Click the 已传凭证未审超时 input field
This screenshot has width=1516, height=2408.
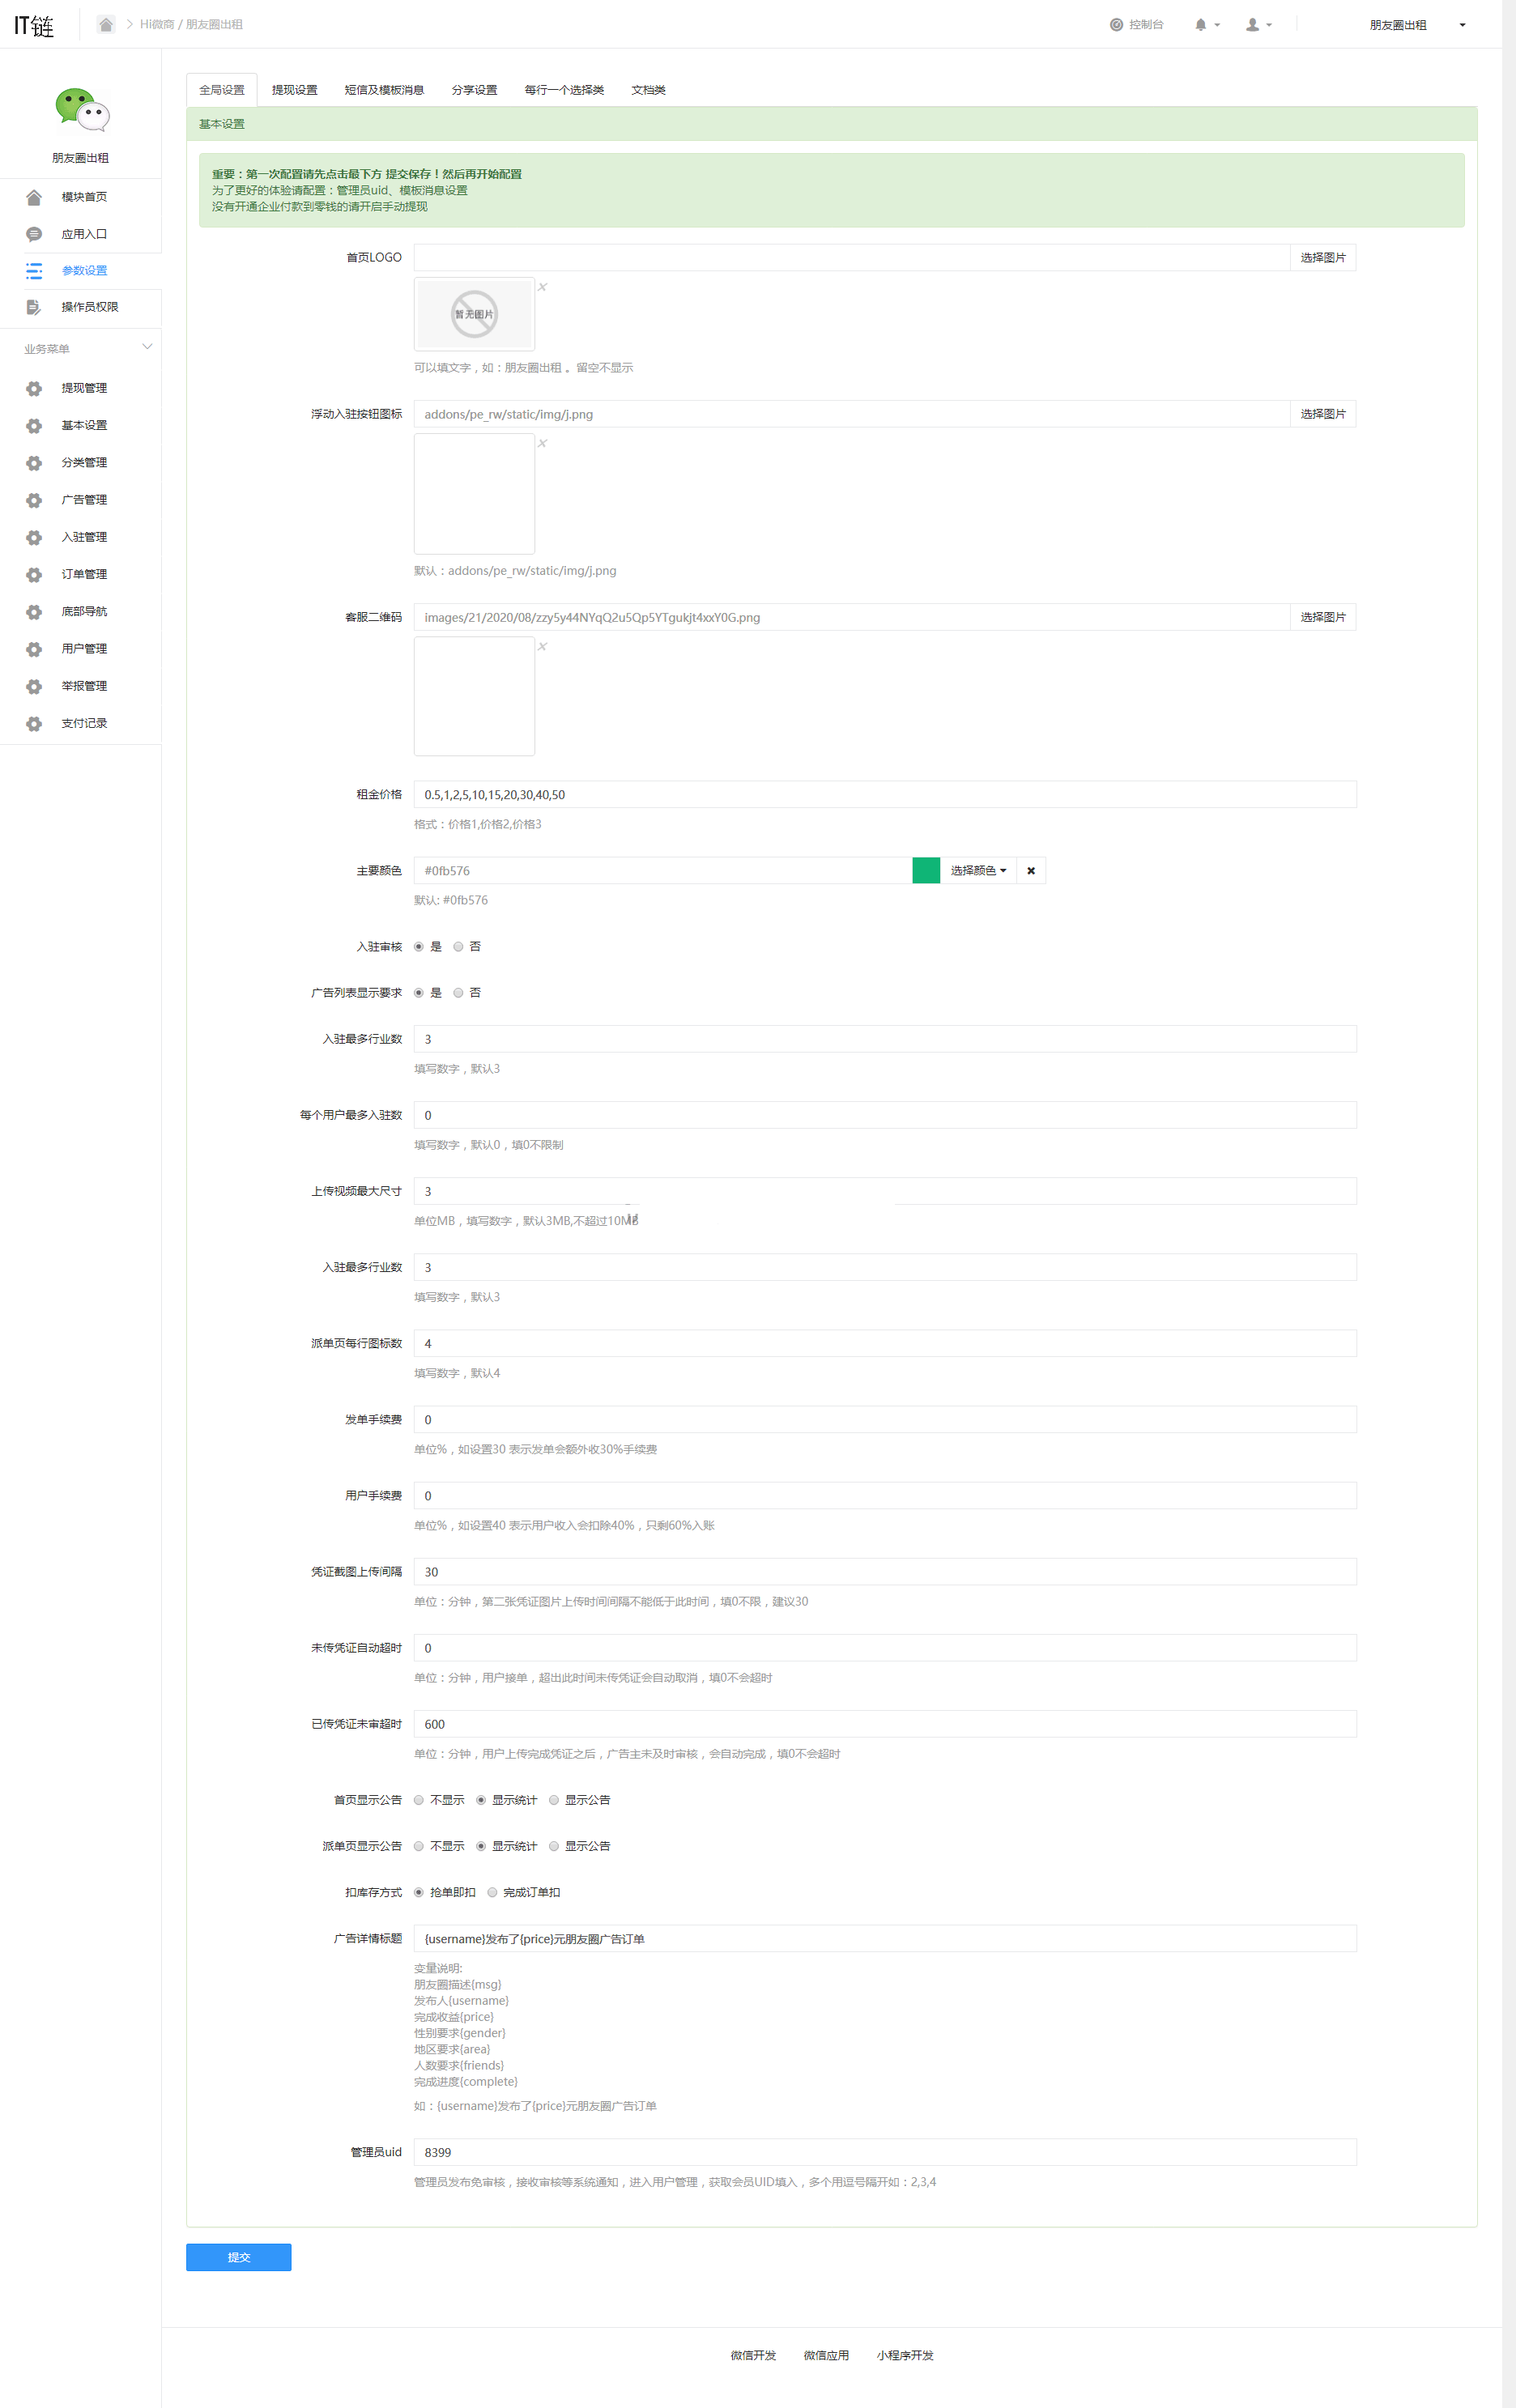(x=885, y=1724)
